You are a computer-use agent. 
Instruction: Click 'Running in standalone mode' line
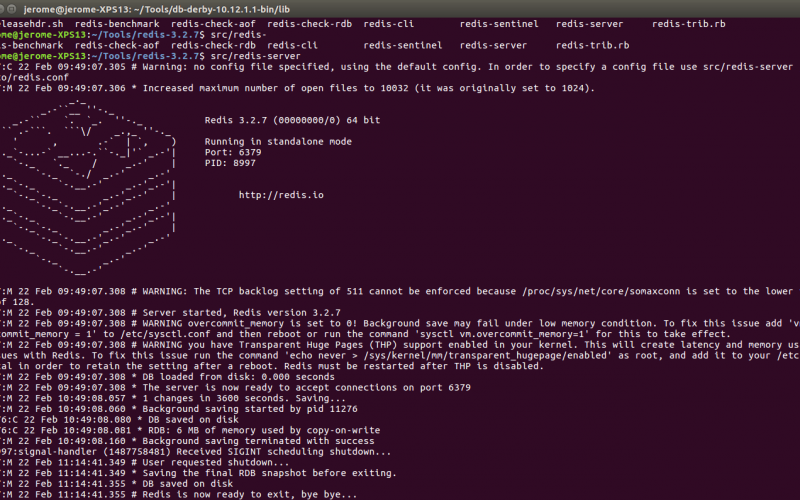278,141
